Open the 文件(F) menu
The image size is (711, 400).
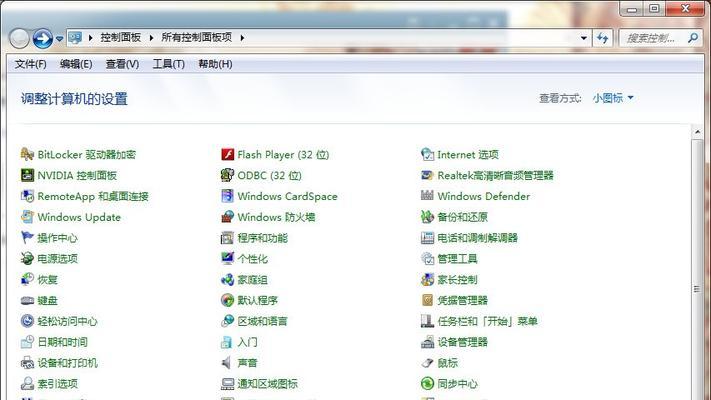pyautogui.click(x=30, y=64)
